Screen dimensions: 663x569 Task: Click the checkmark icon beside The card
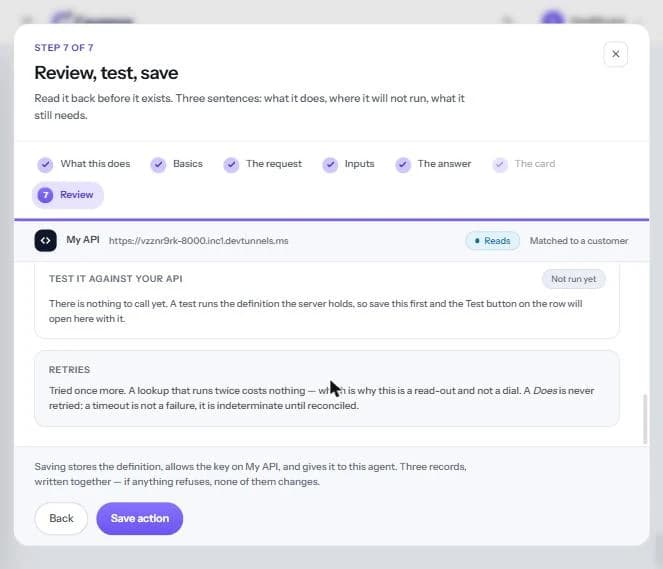pos(500,164)
